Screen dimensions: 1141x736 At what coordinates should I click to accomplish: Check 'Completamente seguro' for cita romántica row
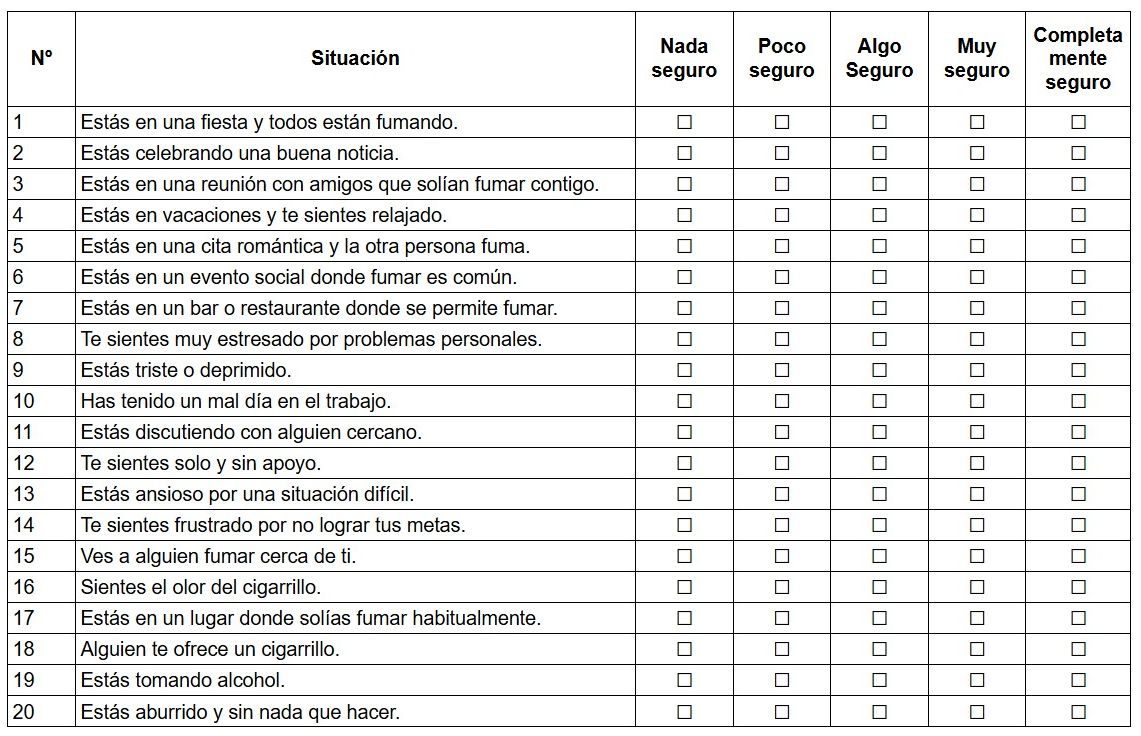click(1078, 246)
